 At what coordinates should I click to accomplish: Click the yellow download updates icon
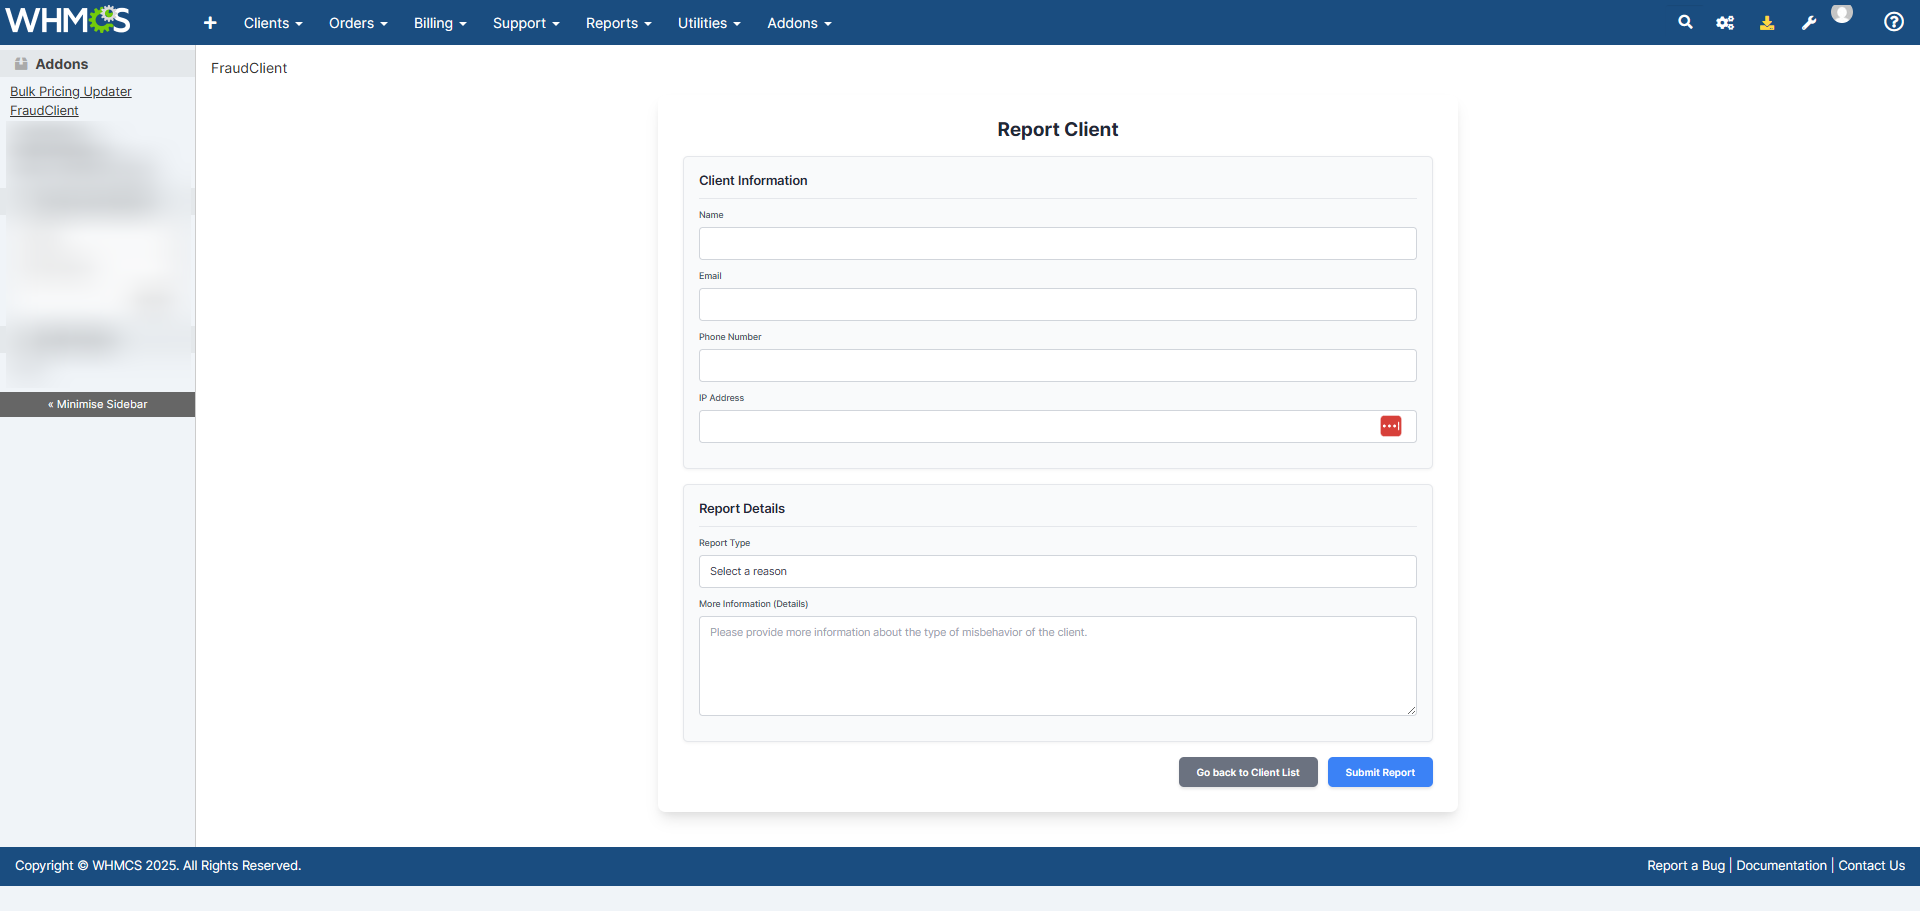click(x=1767, y=22)
